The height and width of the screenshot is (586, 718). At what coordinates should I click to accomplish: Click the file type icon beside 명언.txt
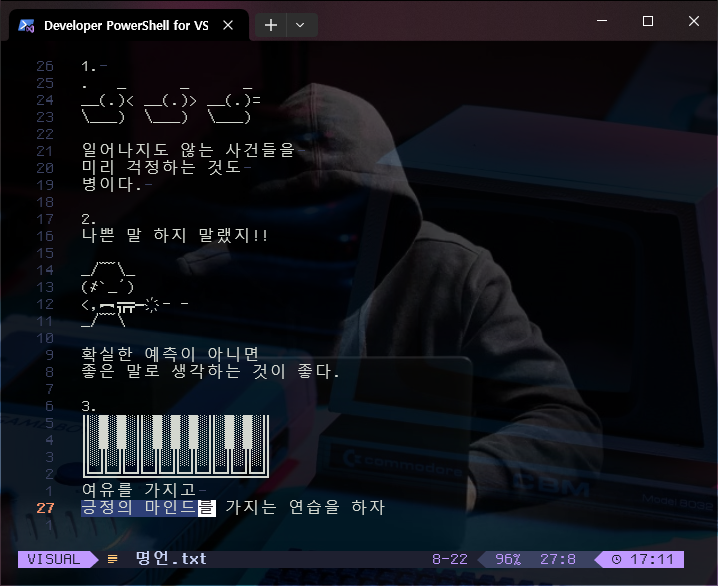(x=113, y=559)
